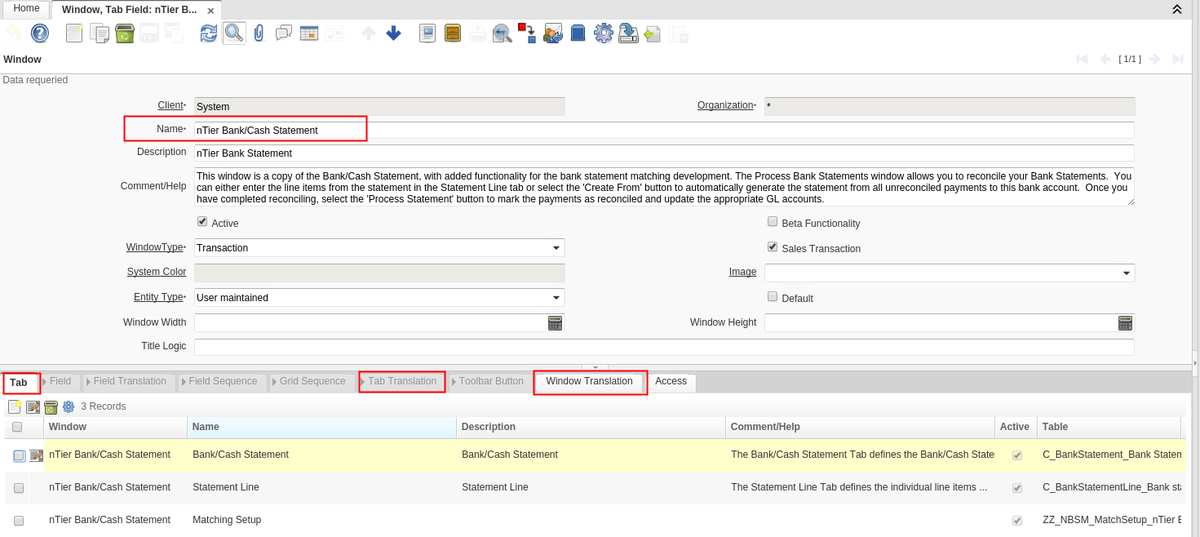The image size is (1200, 537).
Task: Open the WindowType dropdown
Action: point(556,248)
